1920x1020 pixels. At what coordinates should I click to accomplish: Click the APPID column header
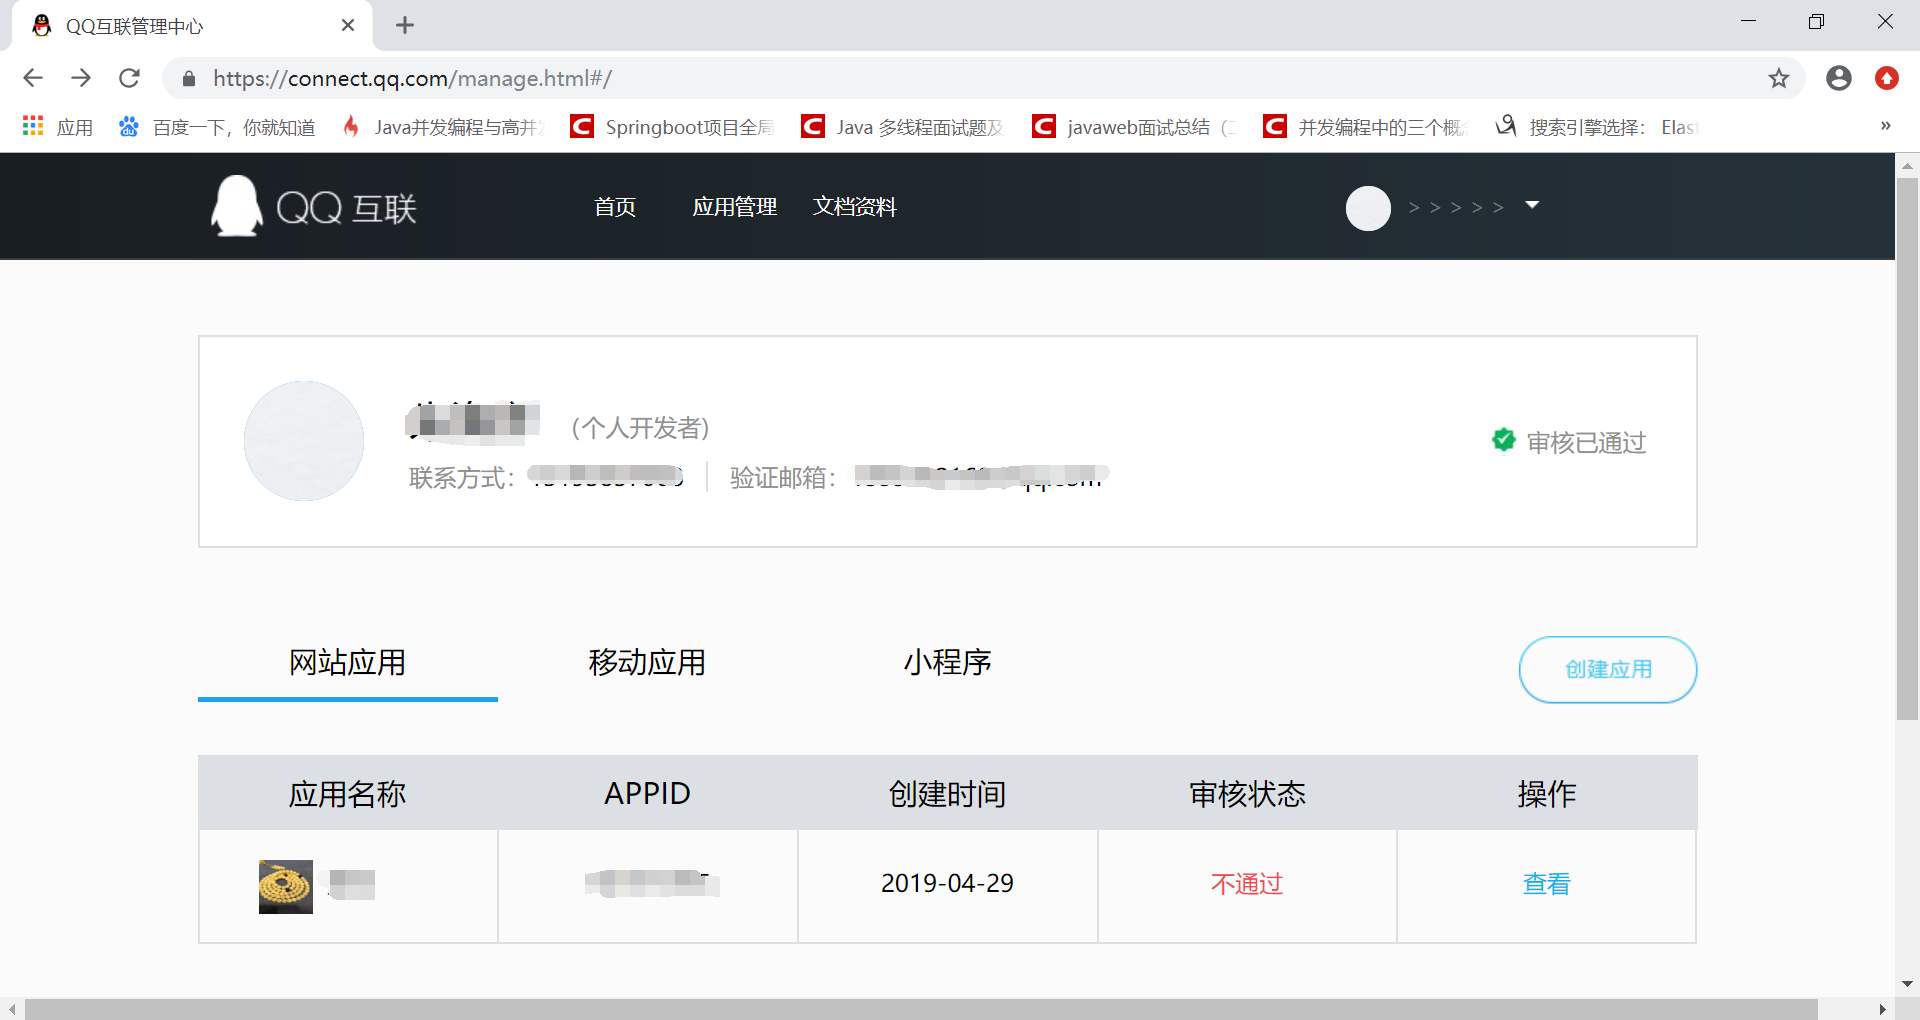[x=647, y=794]
